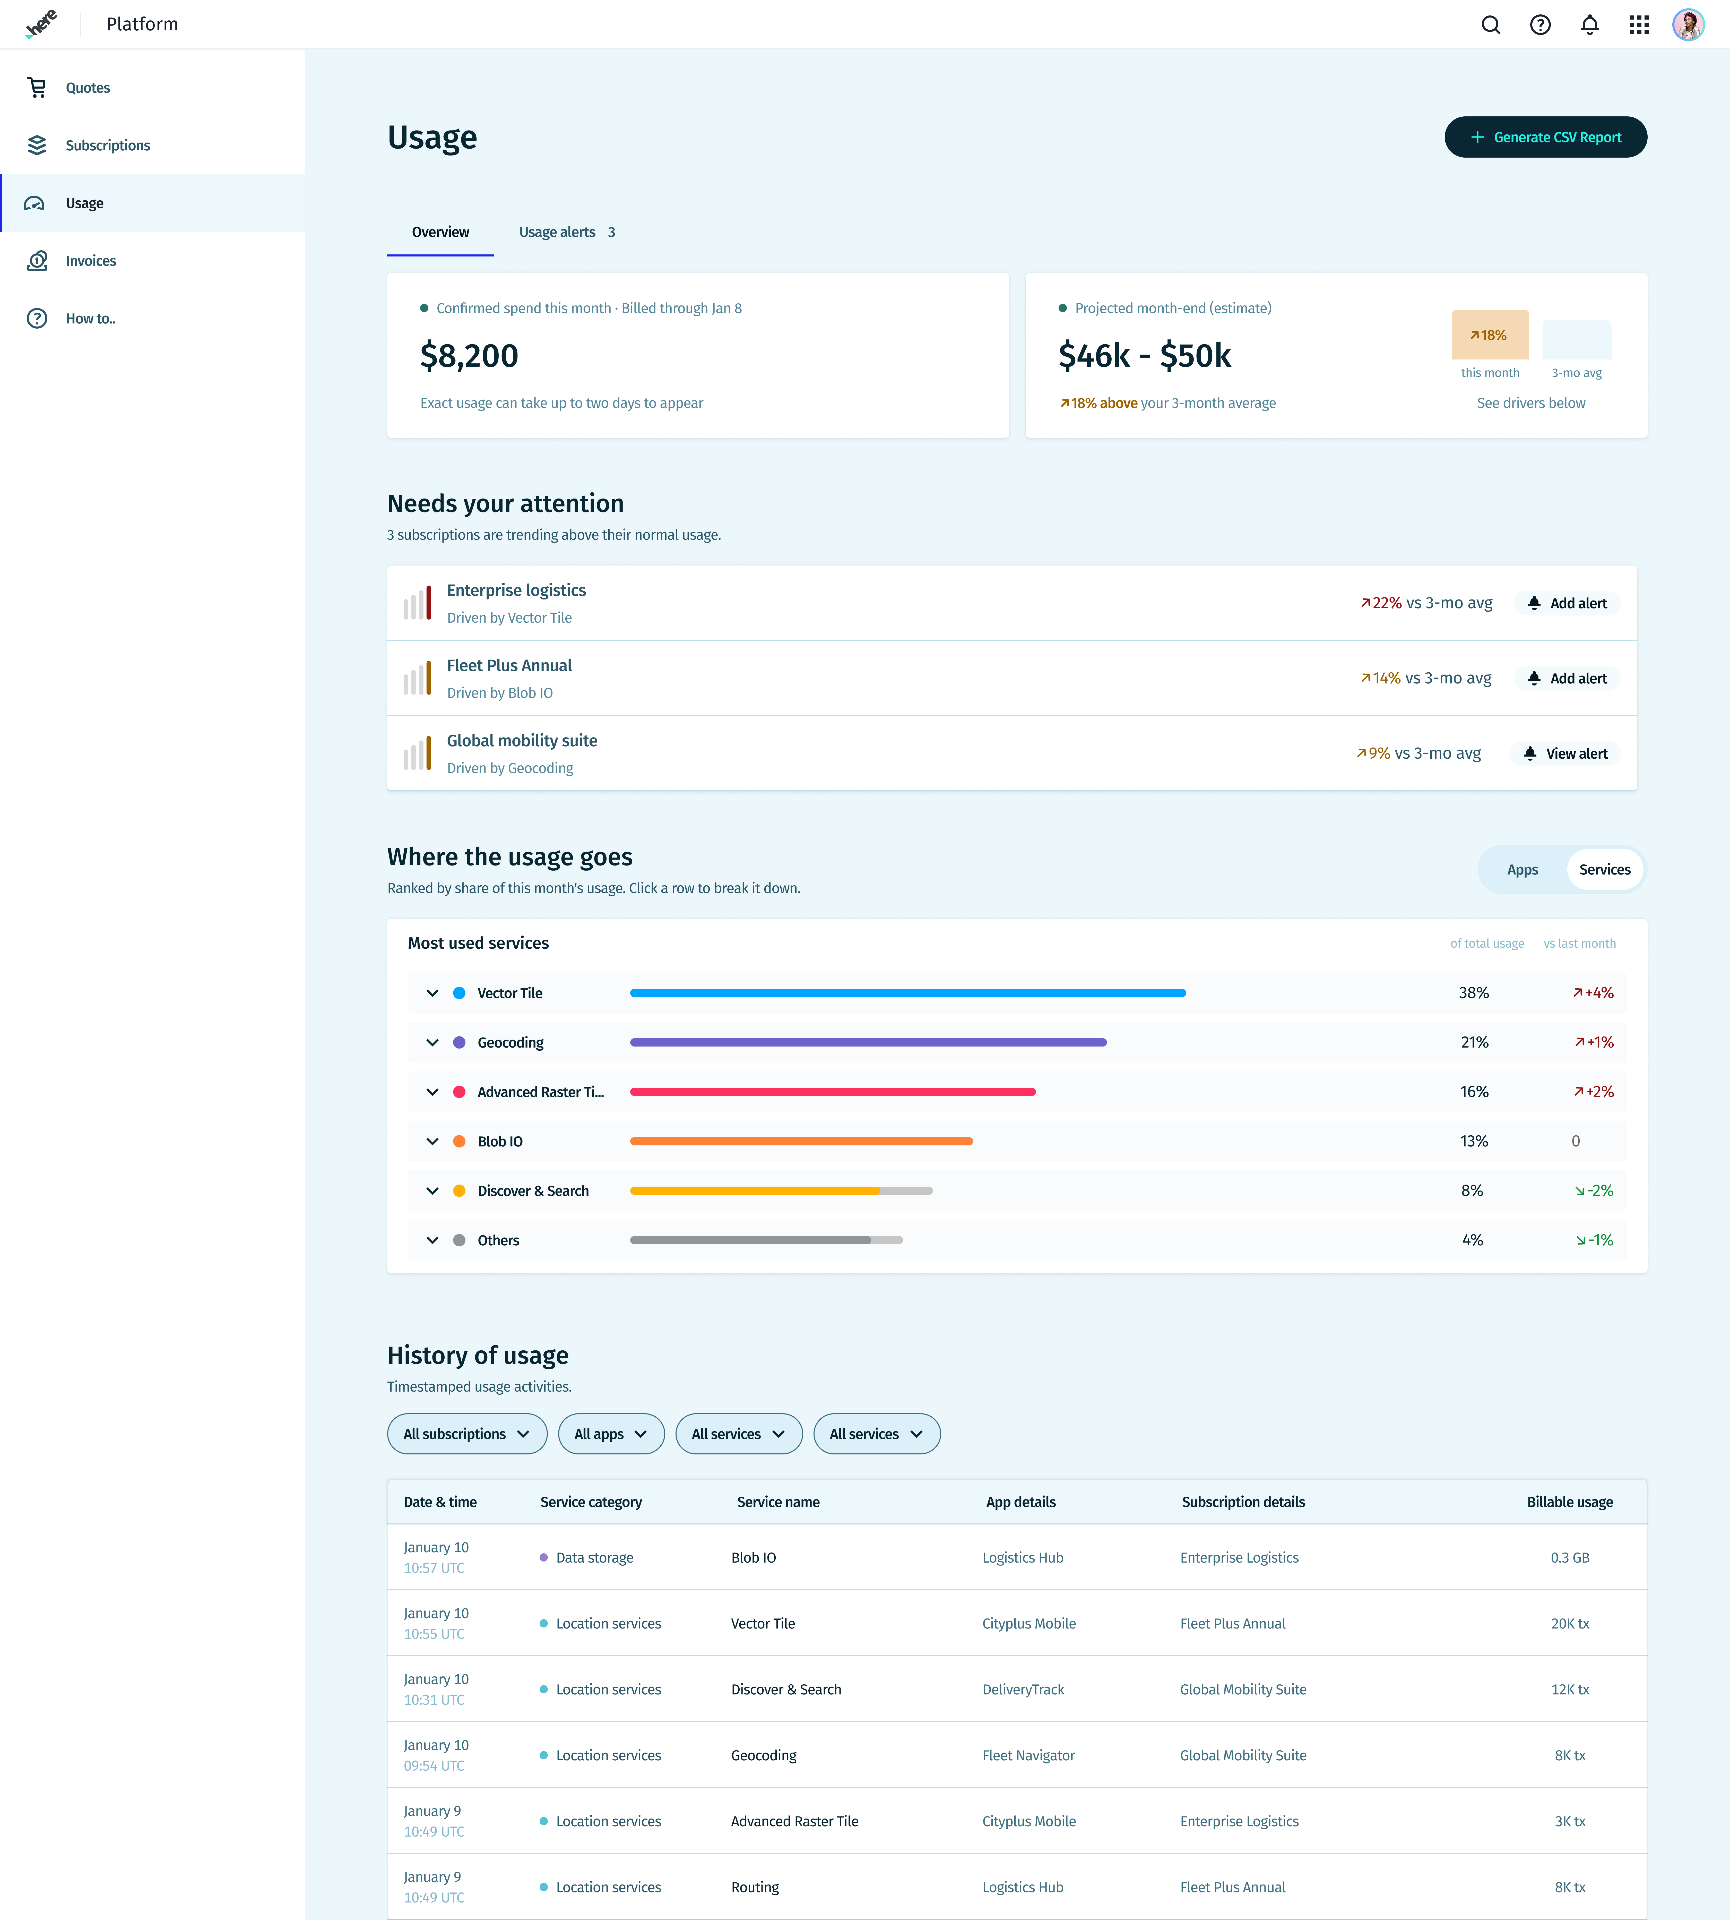
Task: Switch breakdown to Apps
Action: [1522, 870]
